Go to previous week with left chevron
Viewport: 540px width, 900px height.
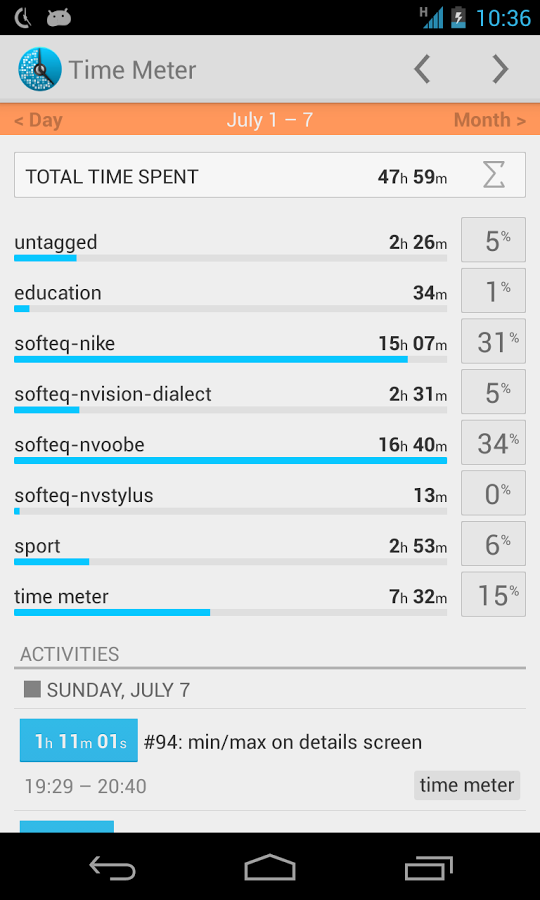tap(422, 69)
